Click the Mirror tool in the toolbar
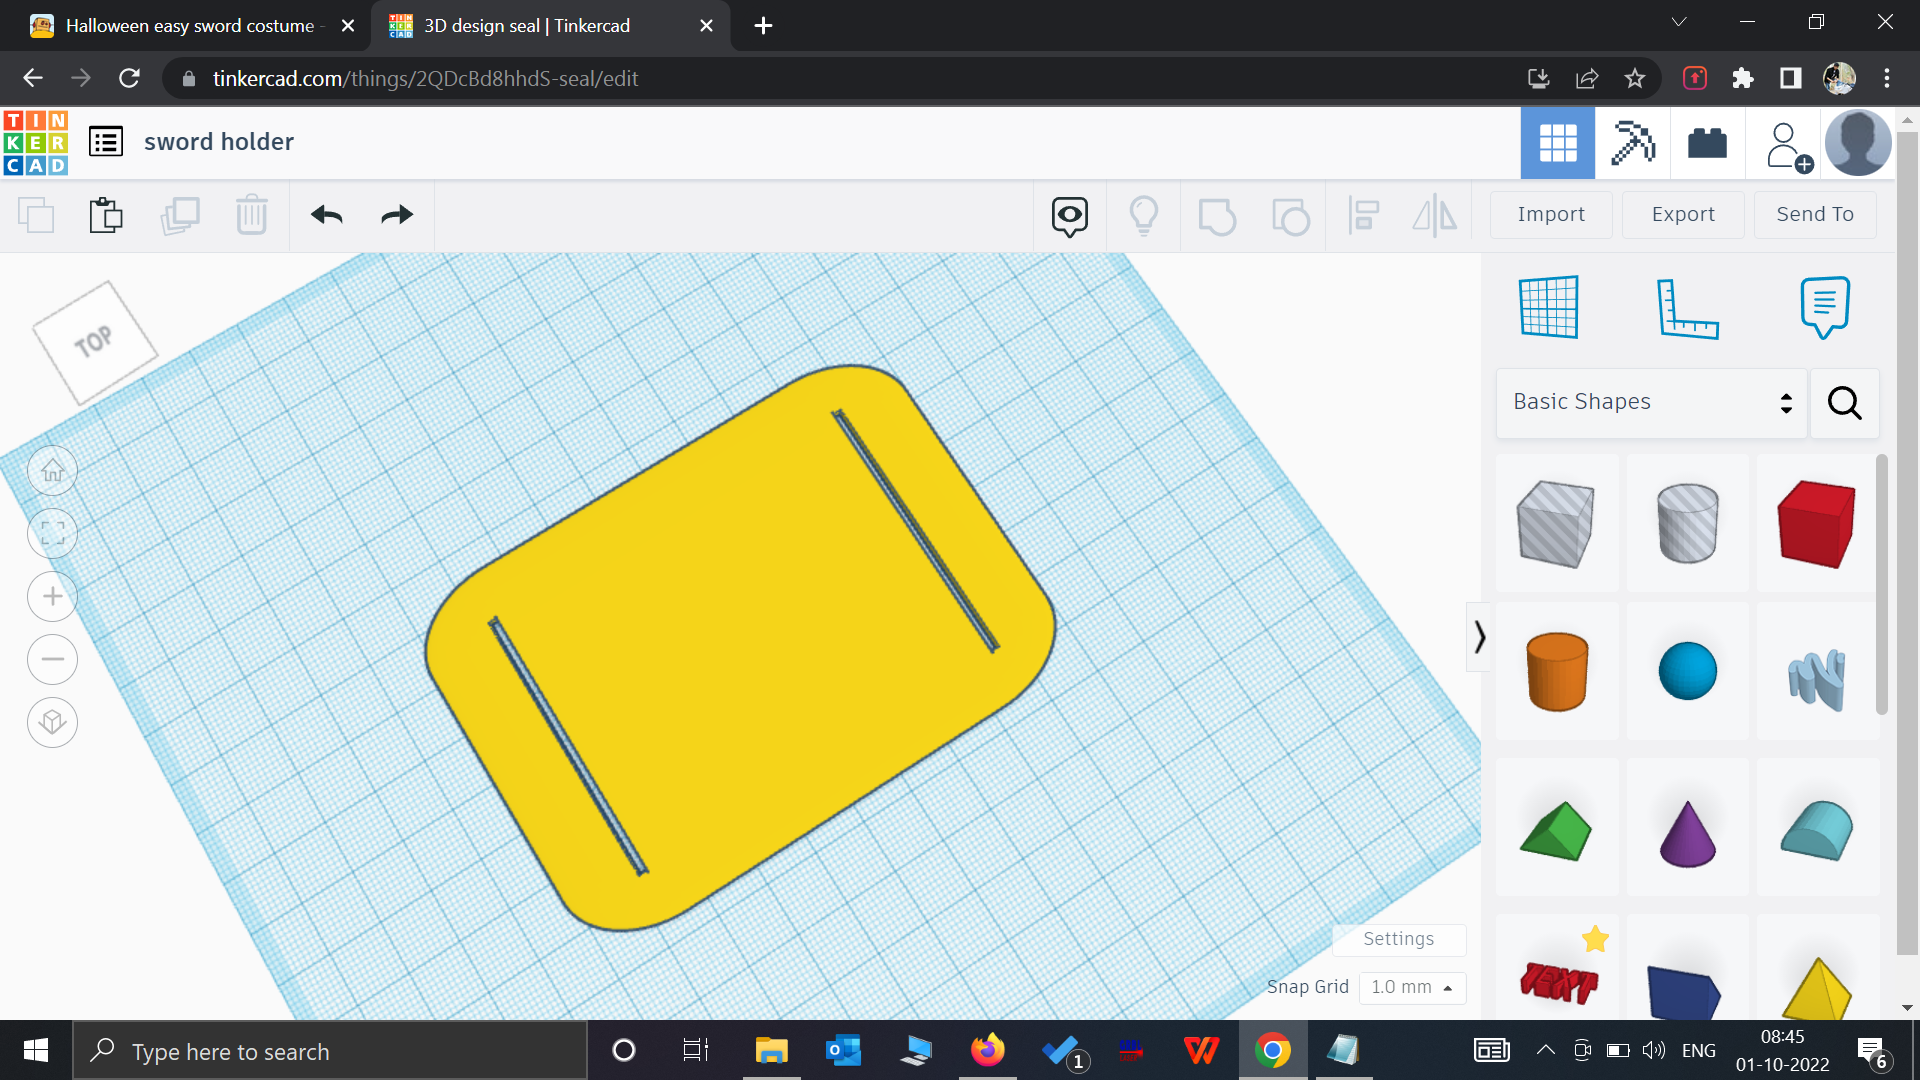This screenshot has height=1080, width=1920. (1434, 215)
